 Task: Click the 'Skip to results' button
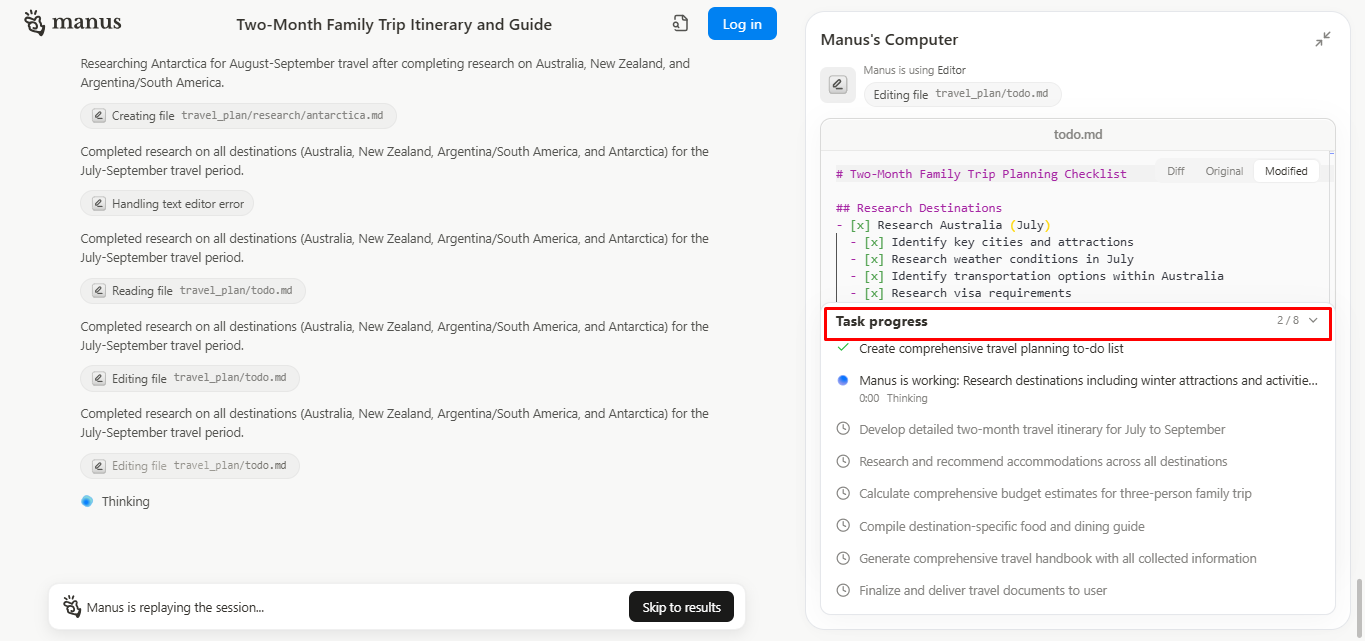click(681, 607)
